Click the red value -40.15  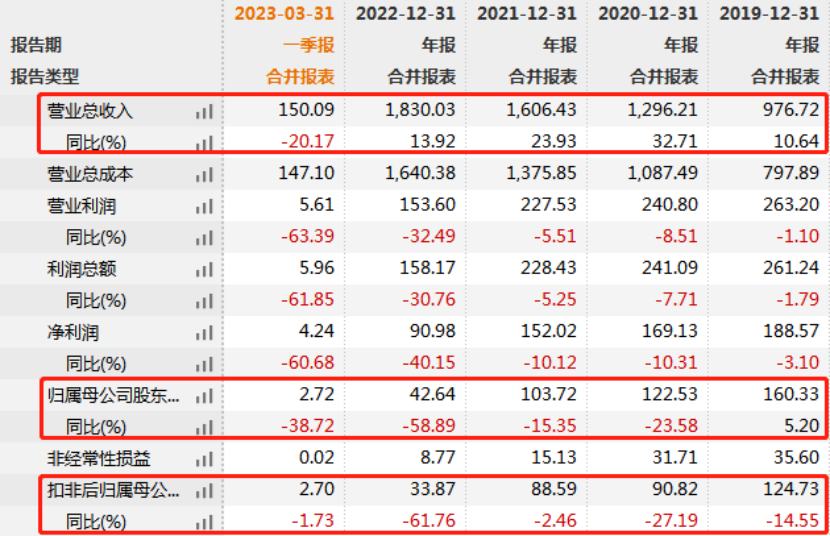(429, 362)
